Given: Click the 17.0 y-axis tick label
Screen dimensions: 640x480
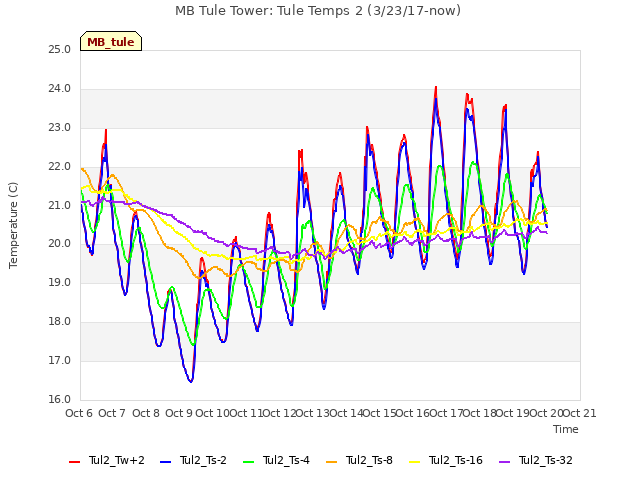Looking at the screenshot, I should (x=60, y=360).
